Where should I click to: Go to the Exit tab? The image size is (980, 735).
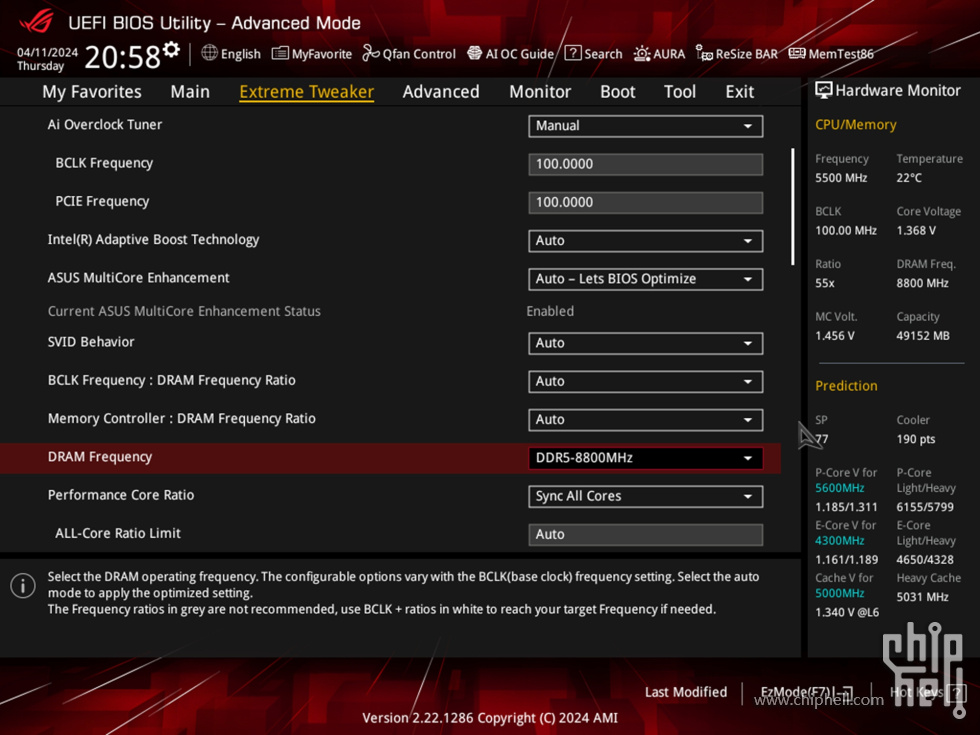pos(739,92)
